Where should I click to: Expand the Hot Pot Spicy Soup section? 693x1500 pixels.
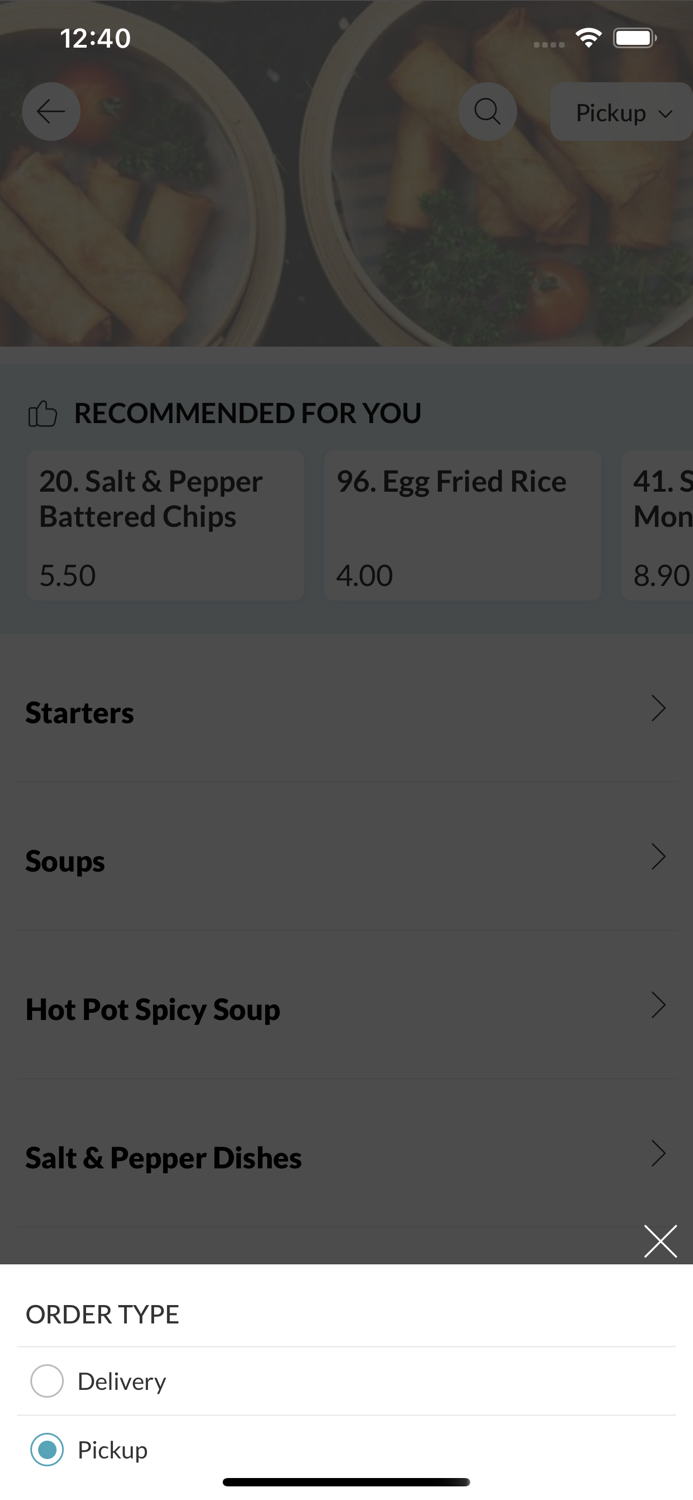click(x=346, y=1009)
